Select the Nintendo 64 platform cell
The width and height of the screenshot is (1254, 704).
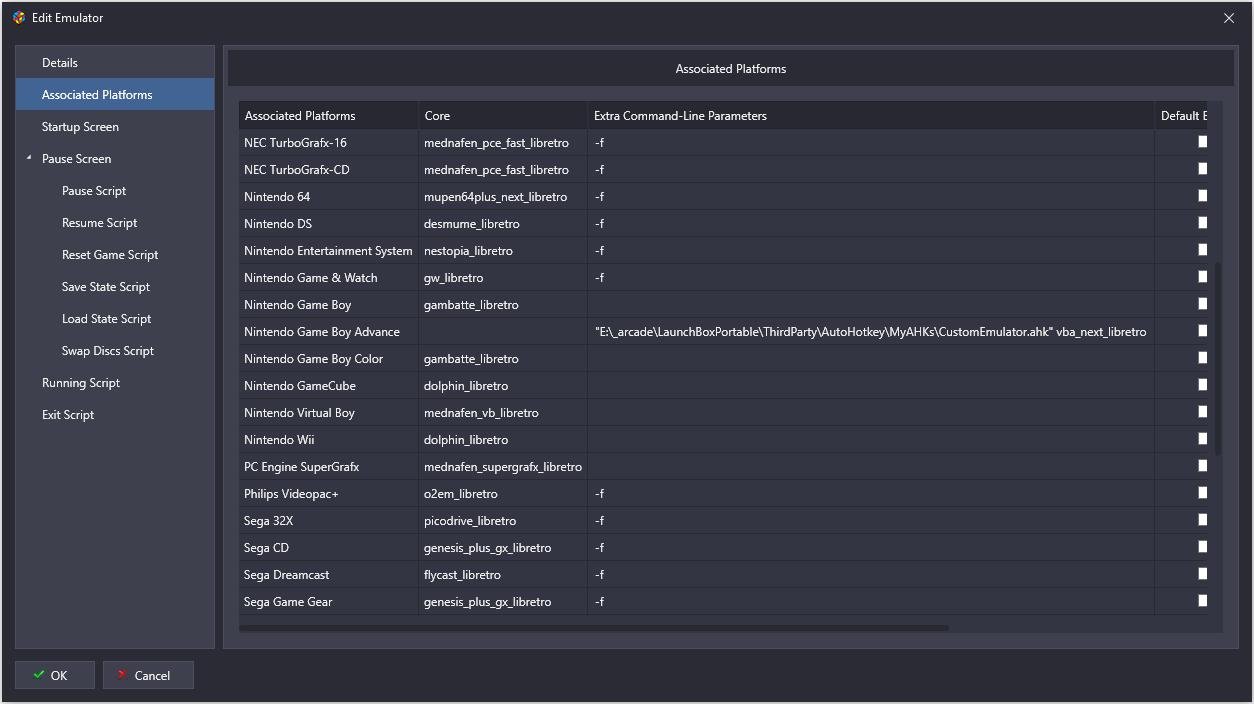(328, 196)
